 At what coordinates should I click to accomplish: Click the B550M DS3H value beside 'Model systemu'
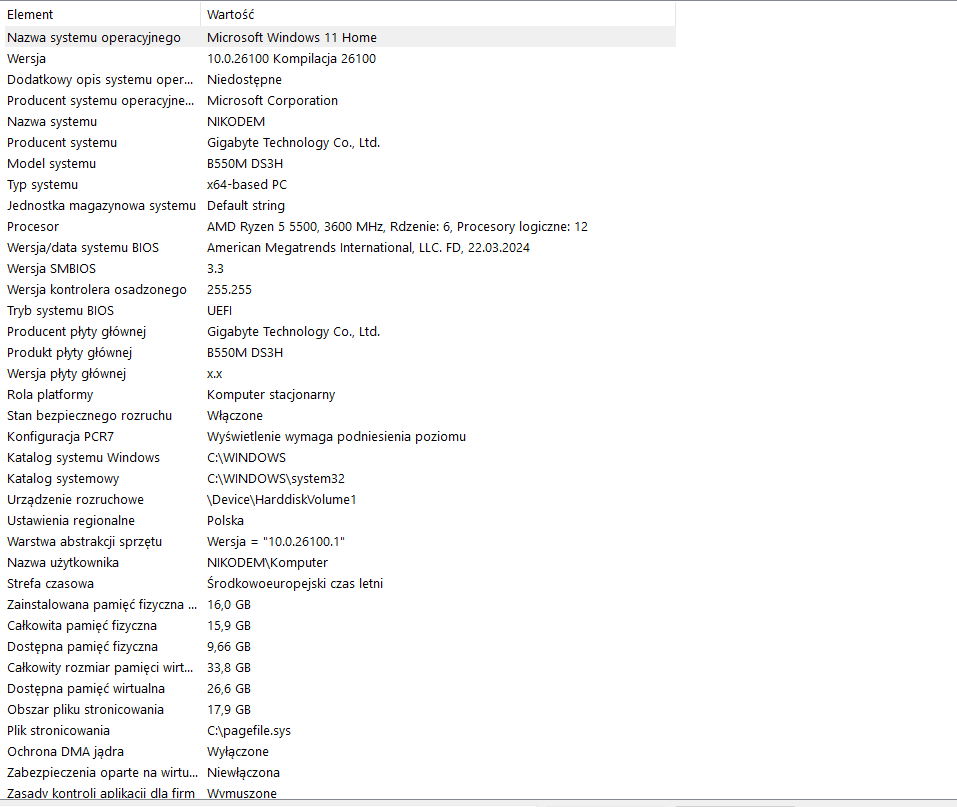[x=245, y=164]
